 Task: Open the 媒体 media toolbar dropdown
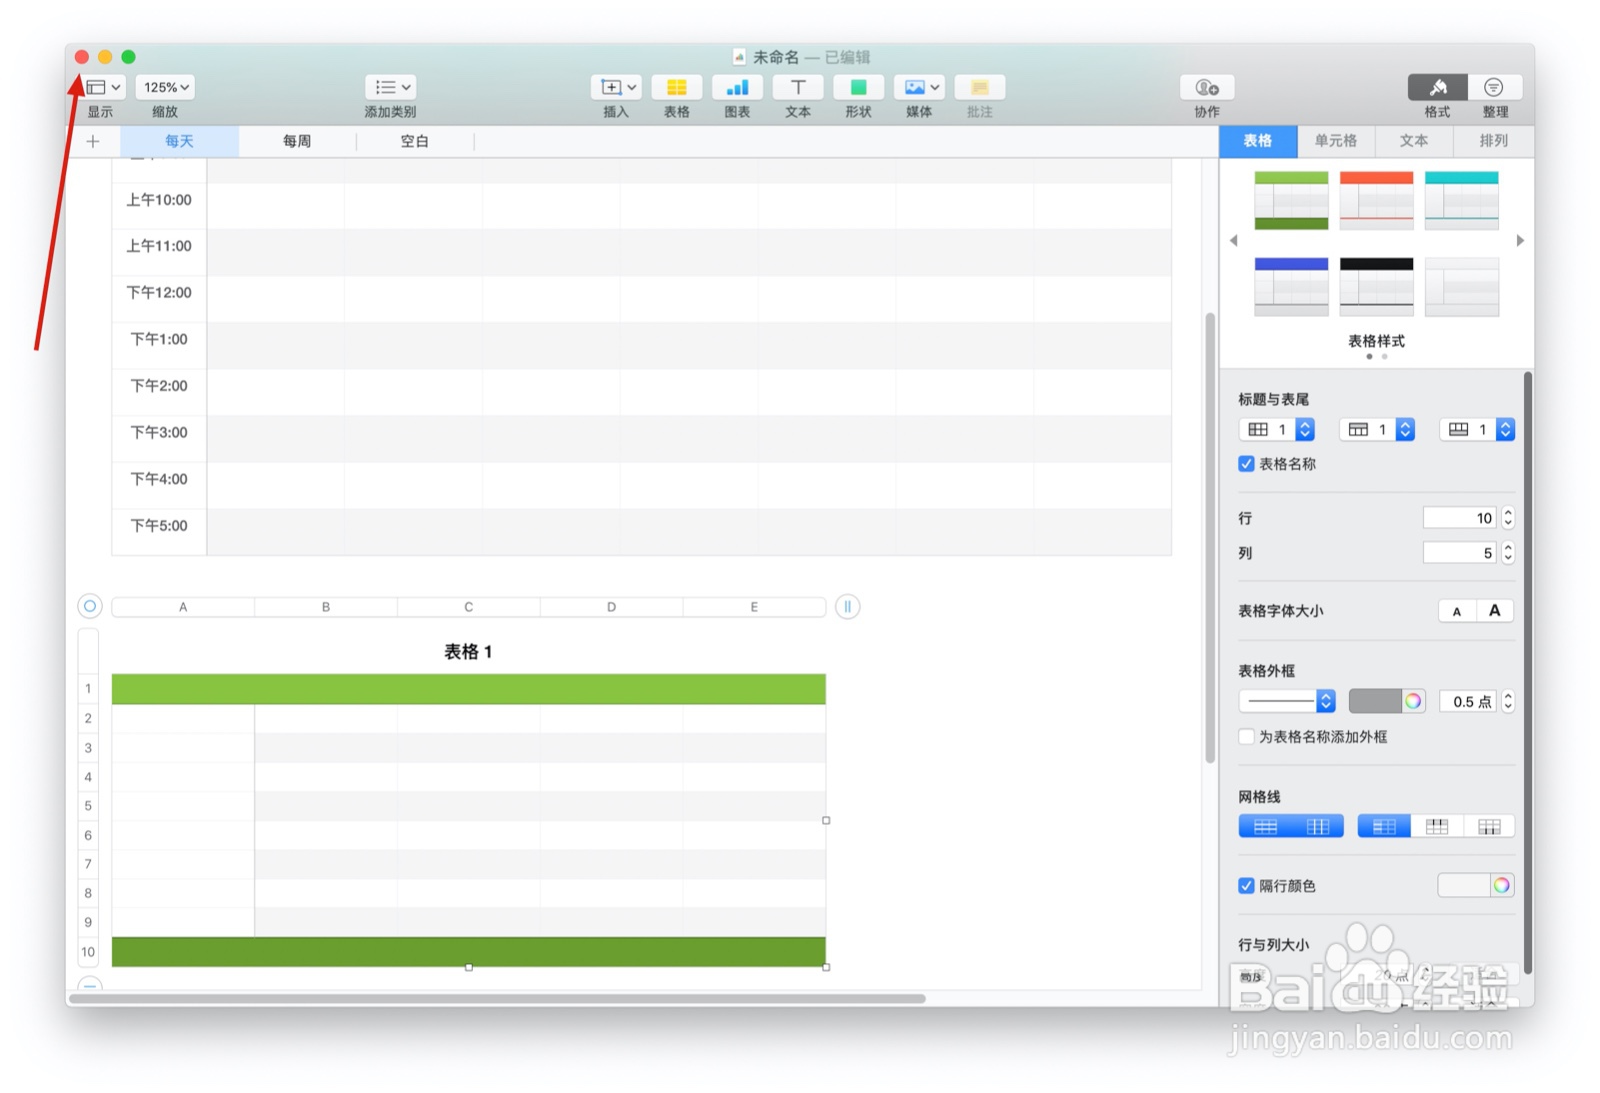tap(919, 87)
